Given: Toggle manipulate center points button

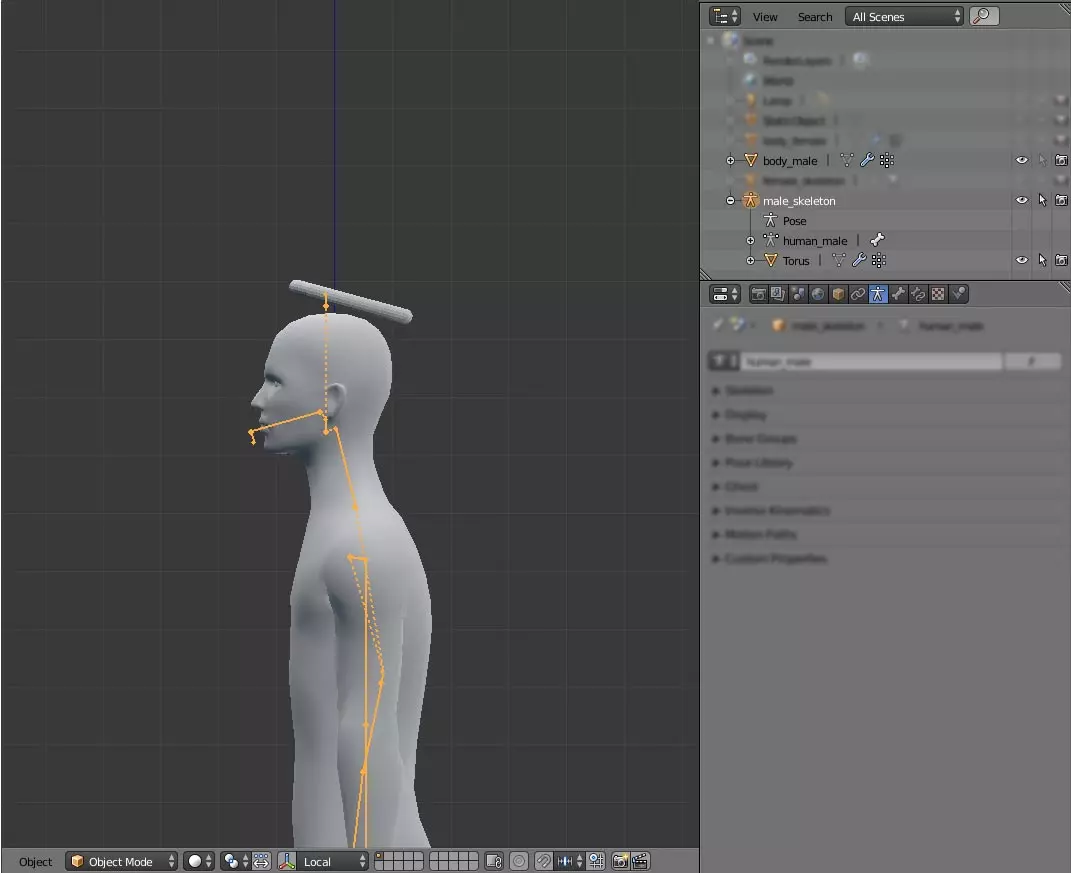Looking at the screenshot, I should [262, 861].
